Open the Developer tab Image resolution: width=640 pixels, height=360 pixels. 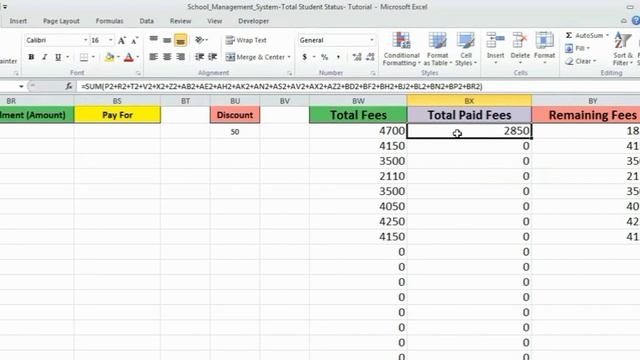(253, 21)
